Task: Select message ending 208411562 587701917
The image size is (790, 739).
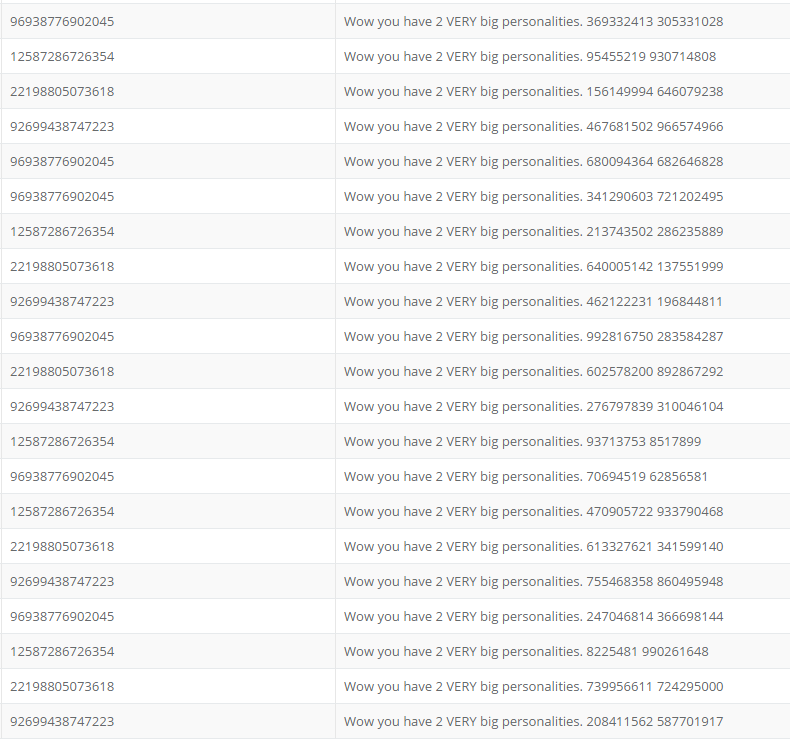Action: 534,722
